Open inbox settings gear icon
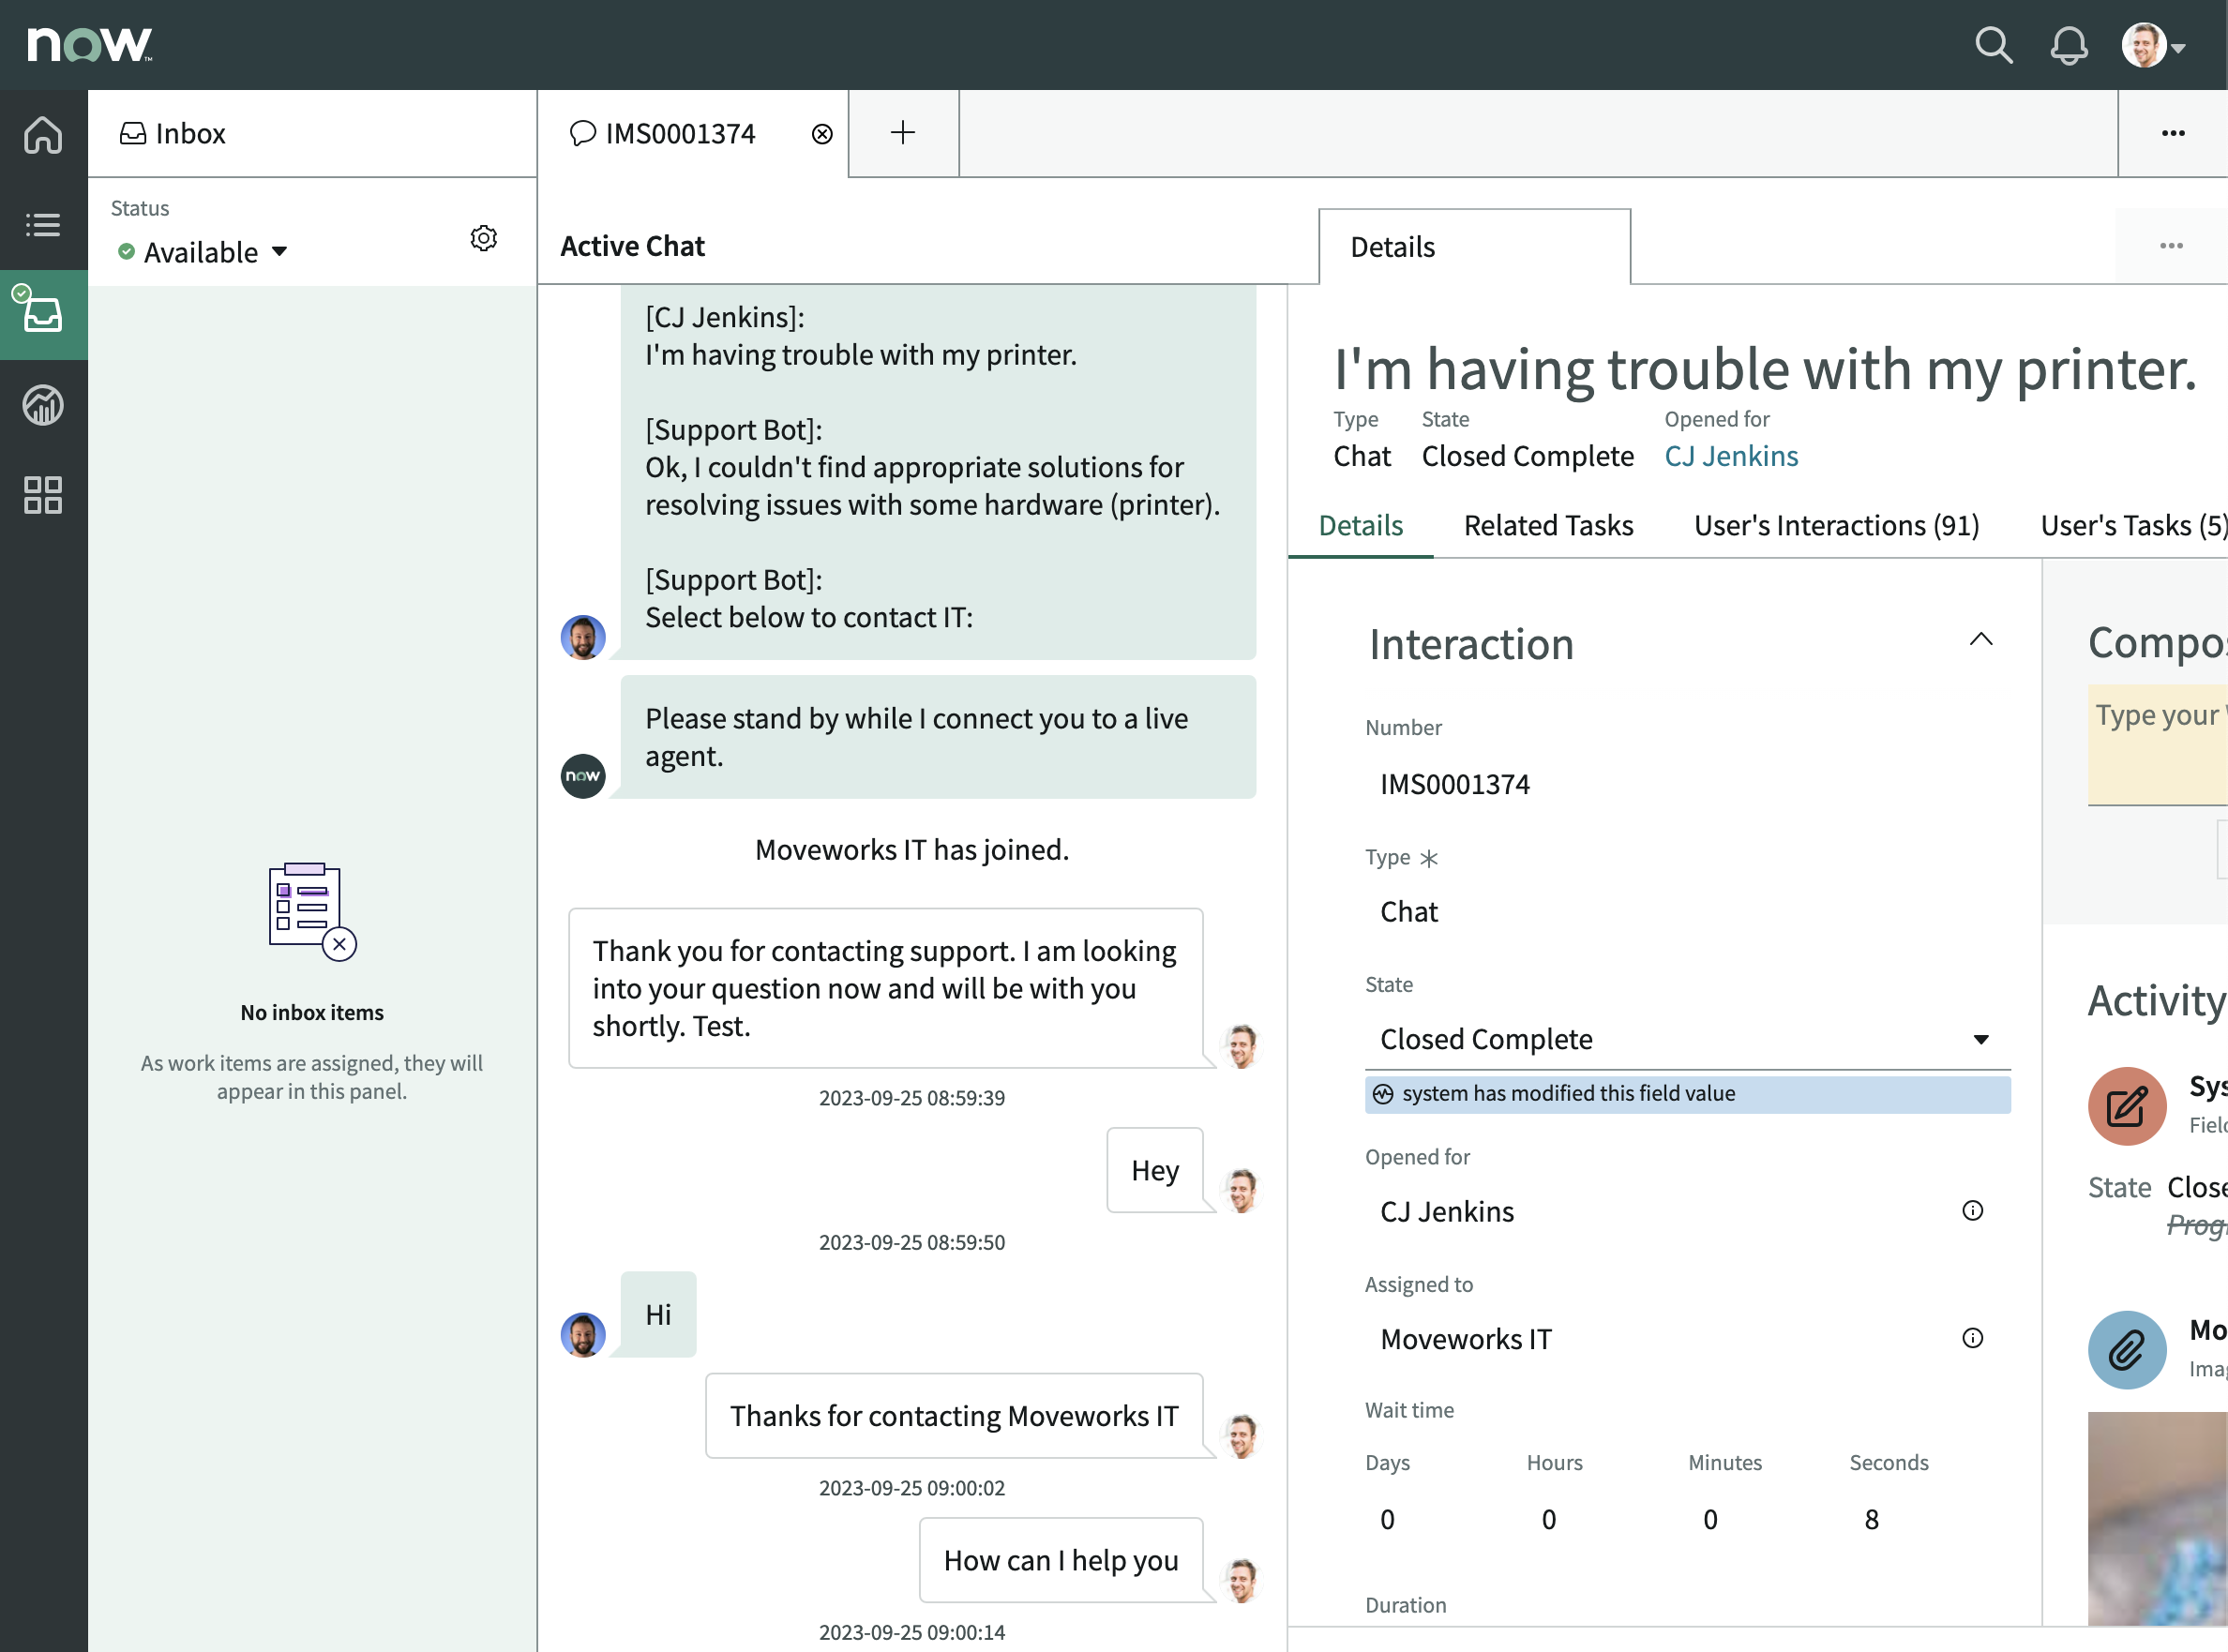 point(484,238)
